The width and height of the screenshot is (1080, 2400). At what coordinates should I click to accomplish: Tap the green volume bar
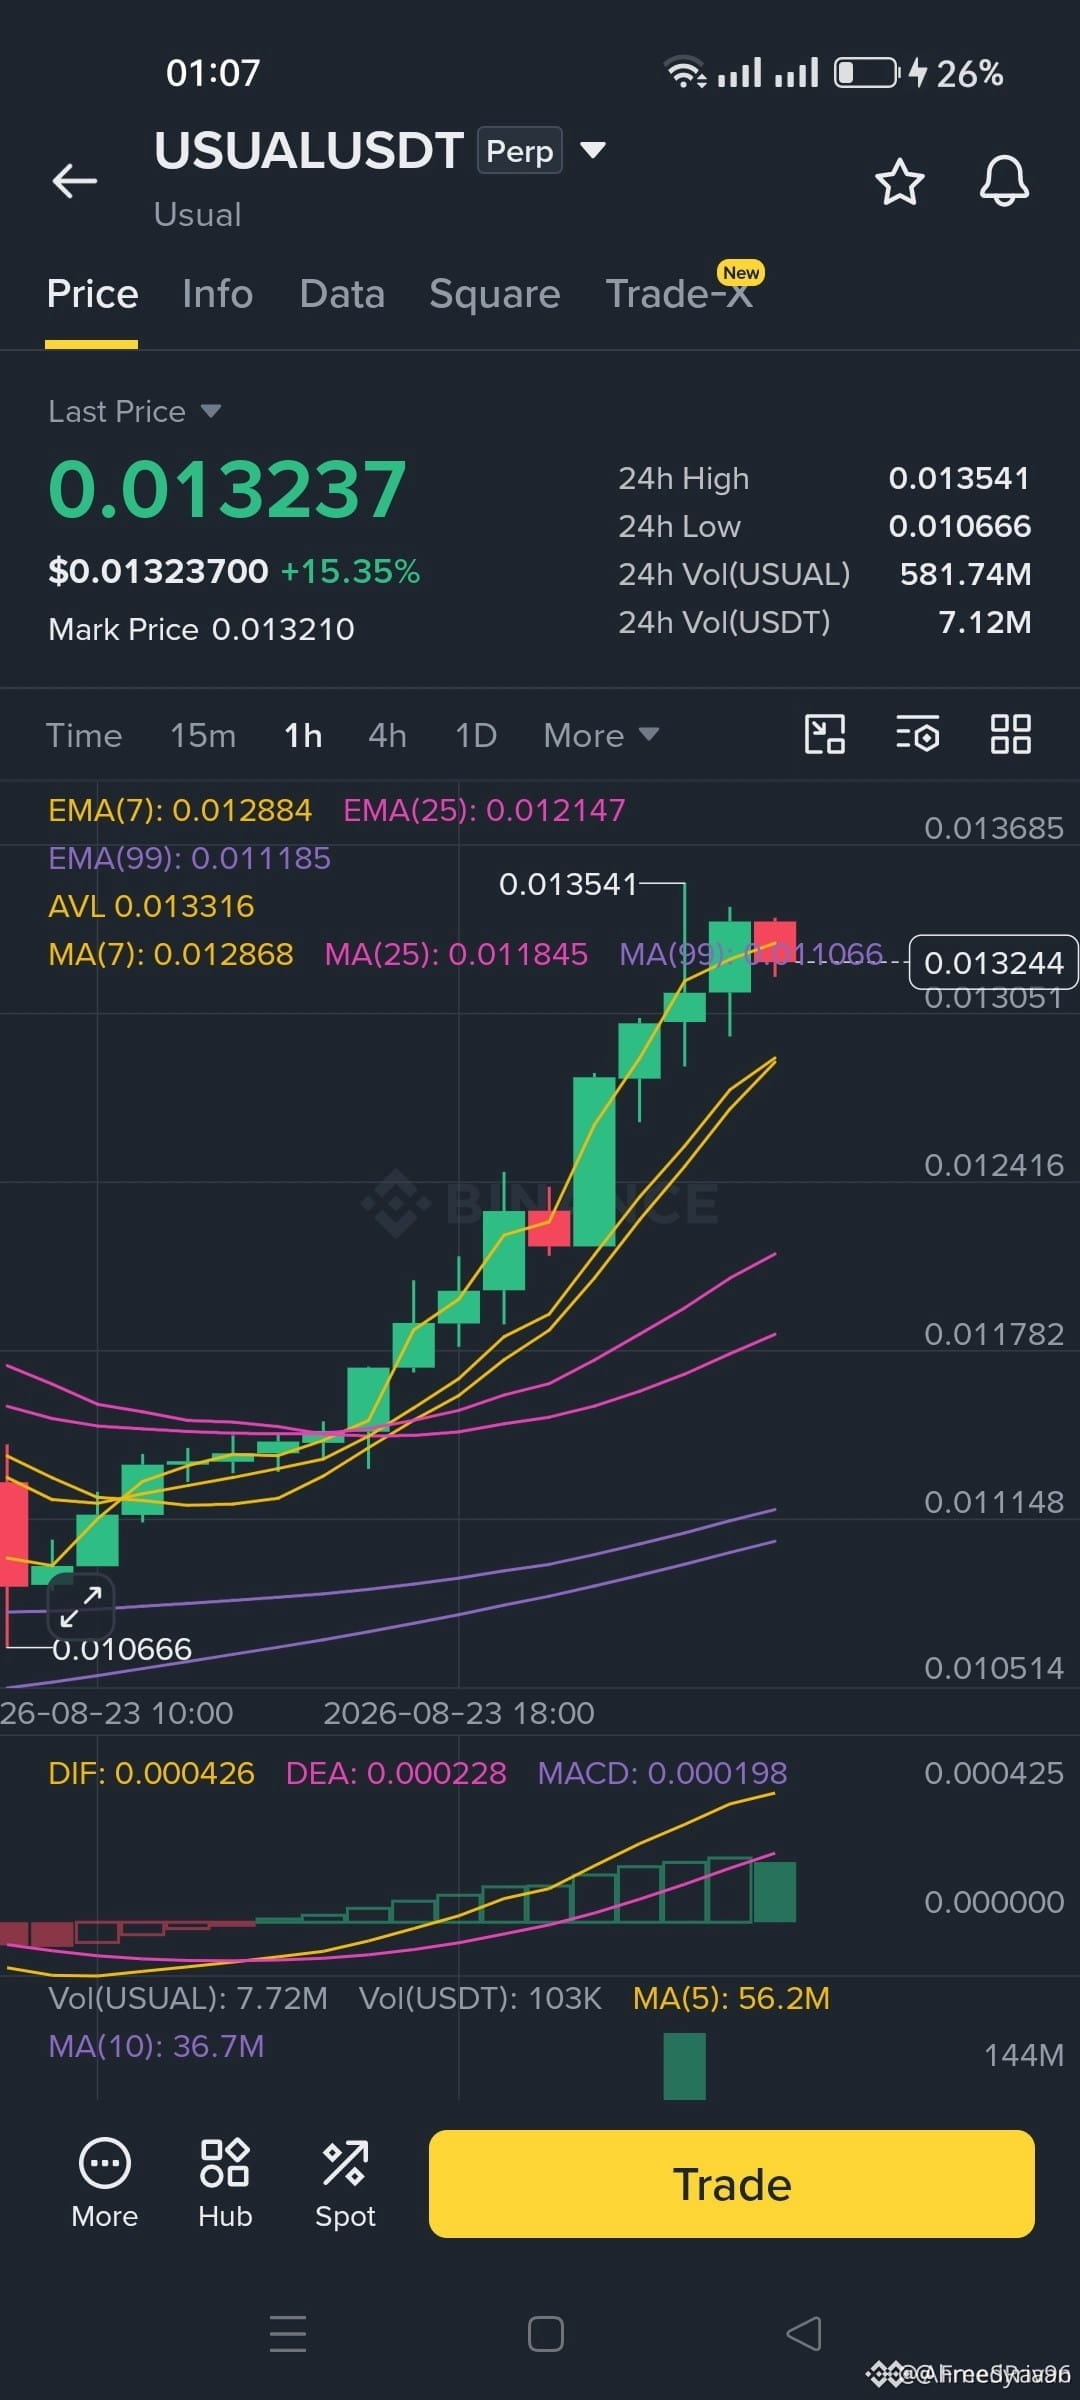[x=684, y=2066]
